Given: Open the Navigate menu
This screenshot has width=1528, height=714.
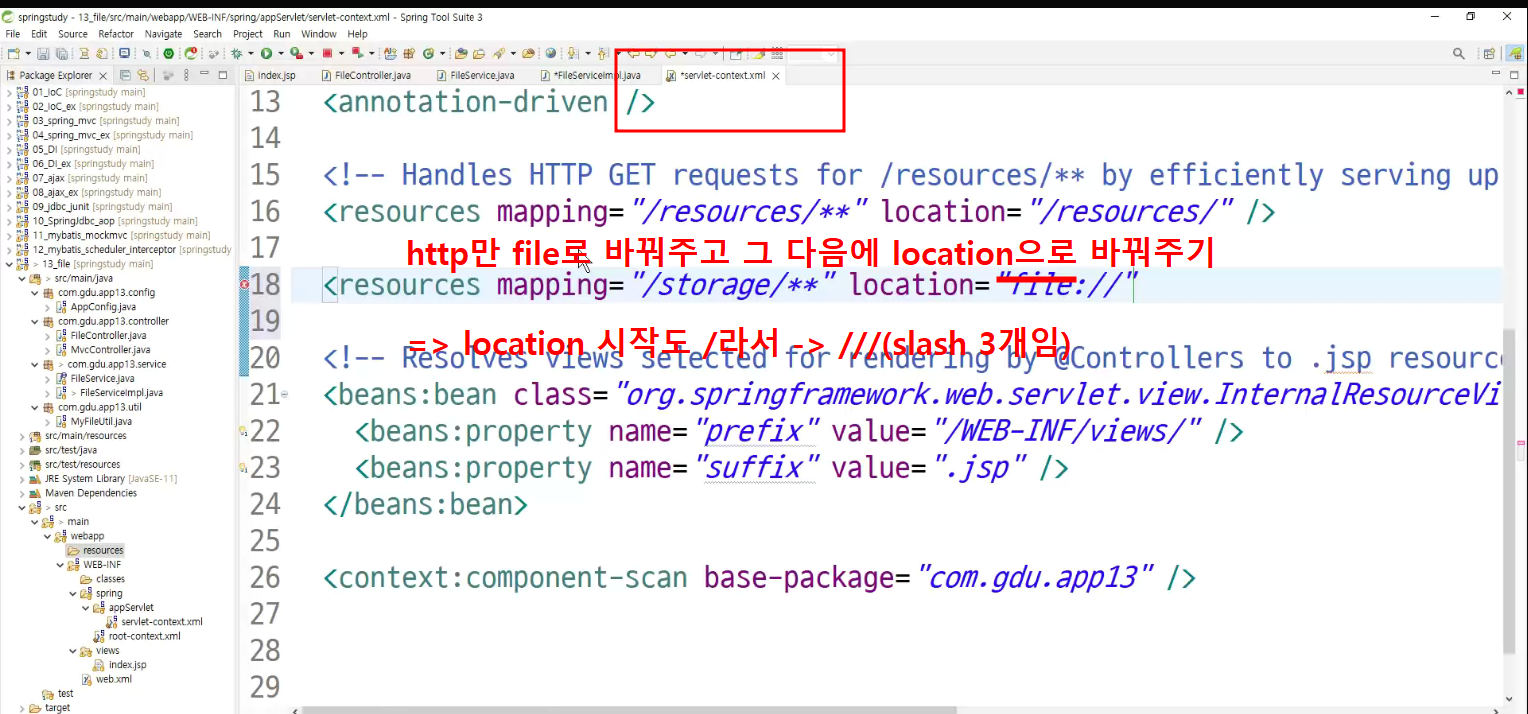Looking at the screenshot, I should tap(164, 34).
